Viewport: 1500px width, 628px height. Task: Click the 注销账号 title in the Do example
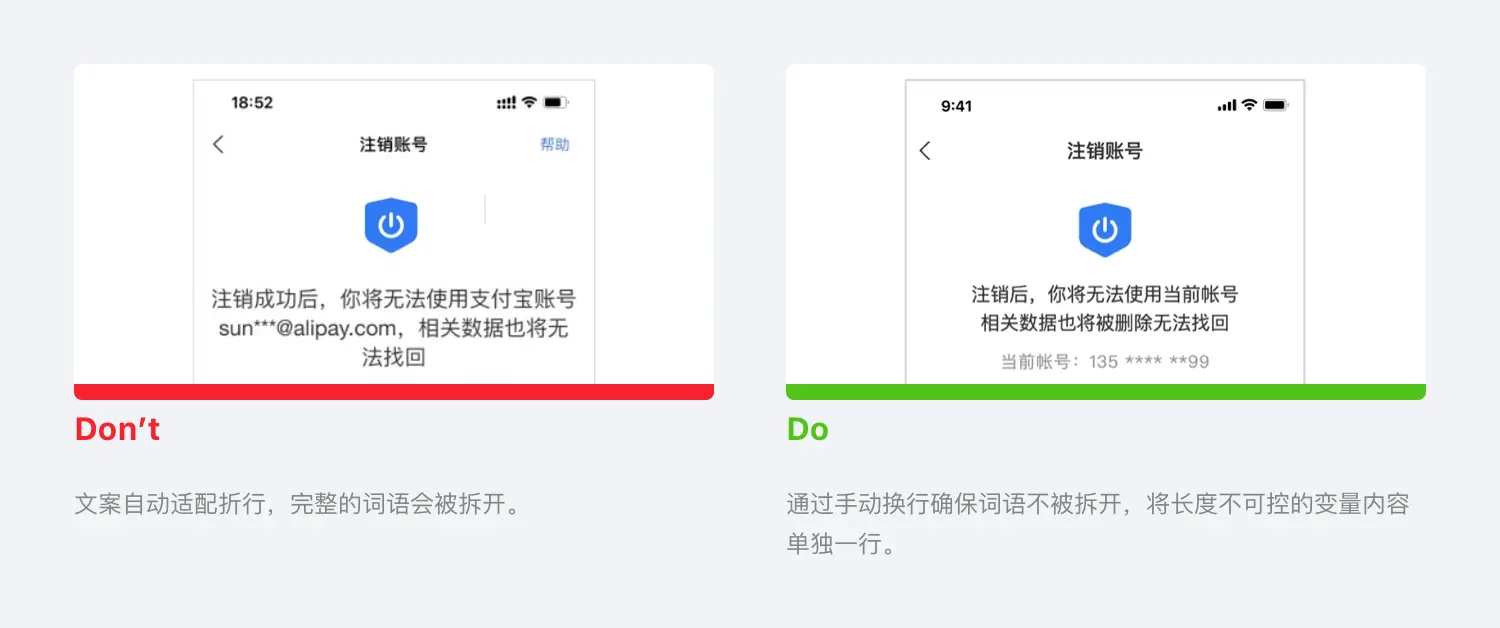click(1105, 151)
